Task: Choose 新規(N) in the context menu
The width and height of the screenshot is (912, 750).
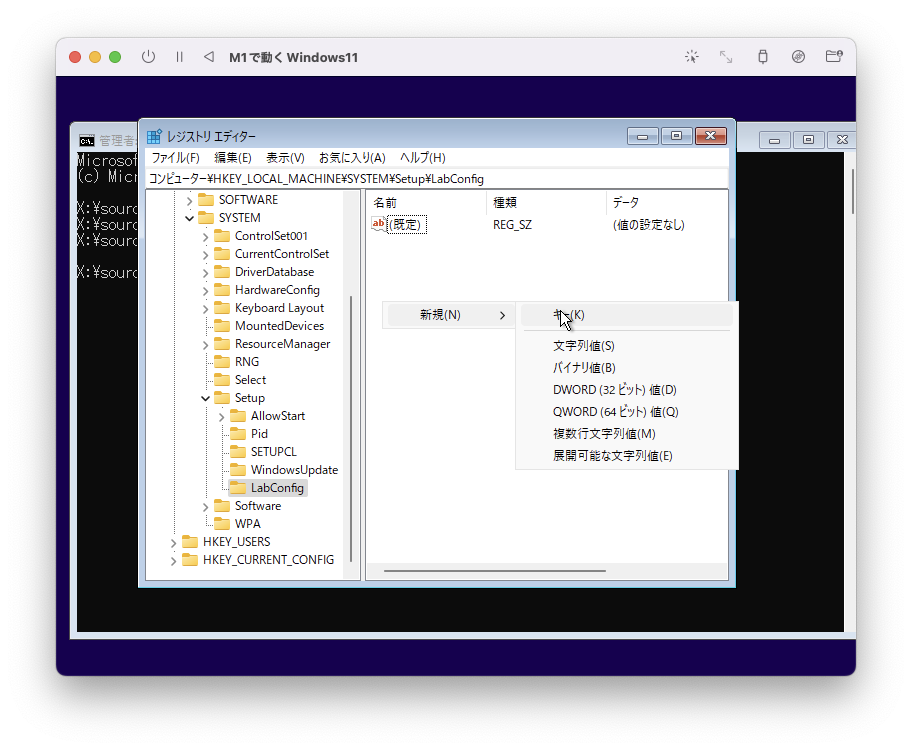Action: click(448, 315)
